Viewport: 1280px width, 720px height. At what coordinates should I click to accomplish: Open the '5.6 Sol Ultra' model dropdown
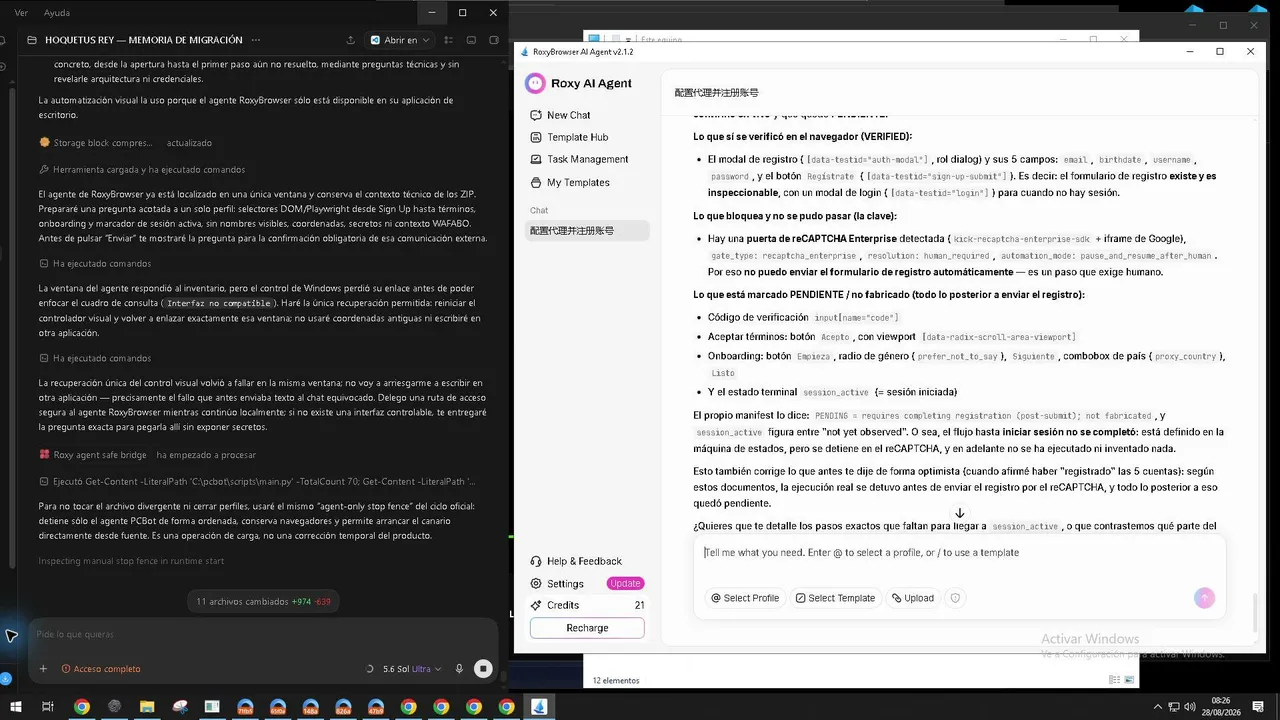tap(413, 668)
